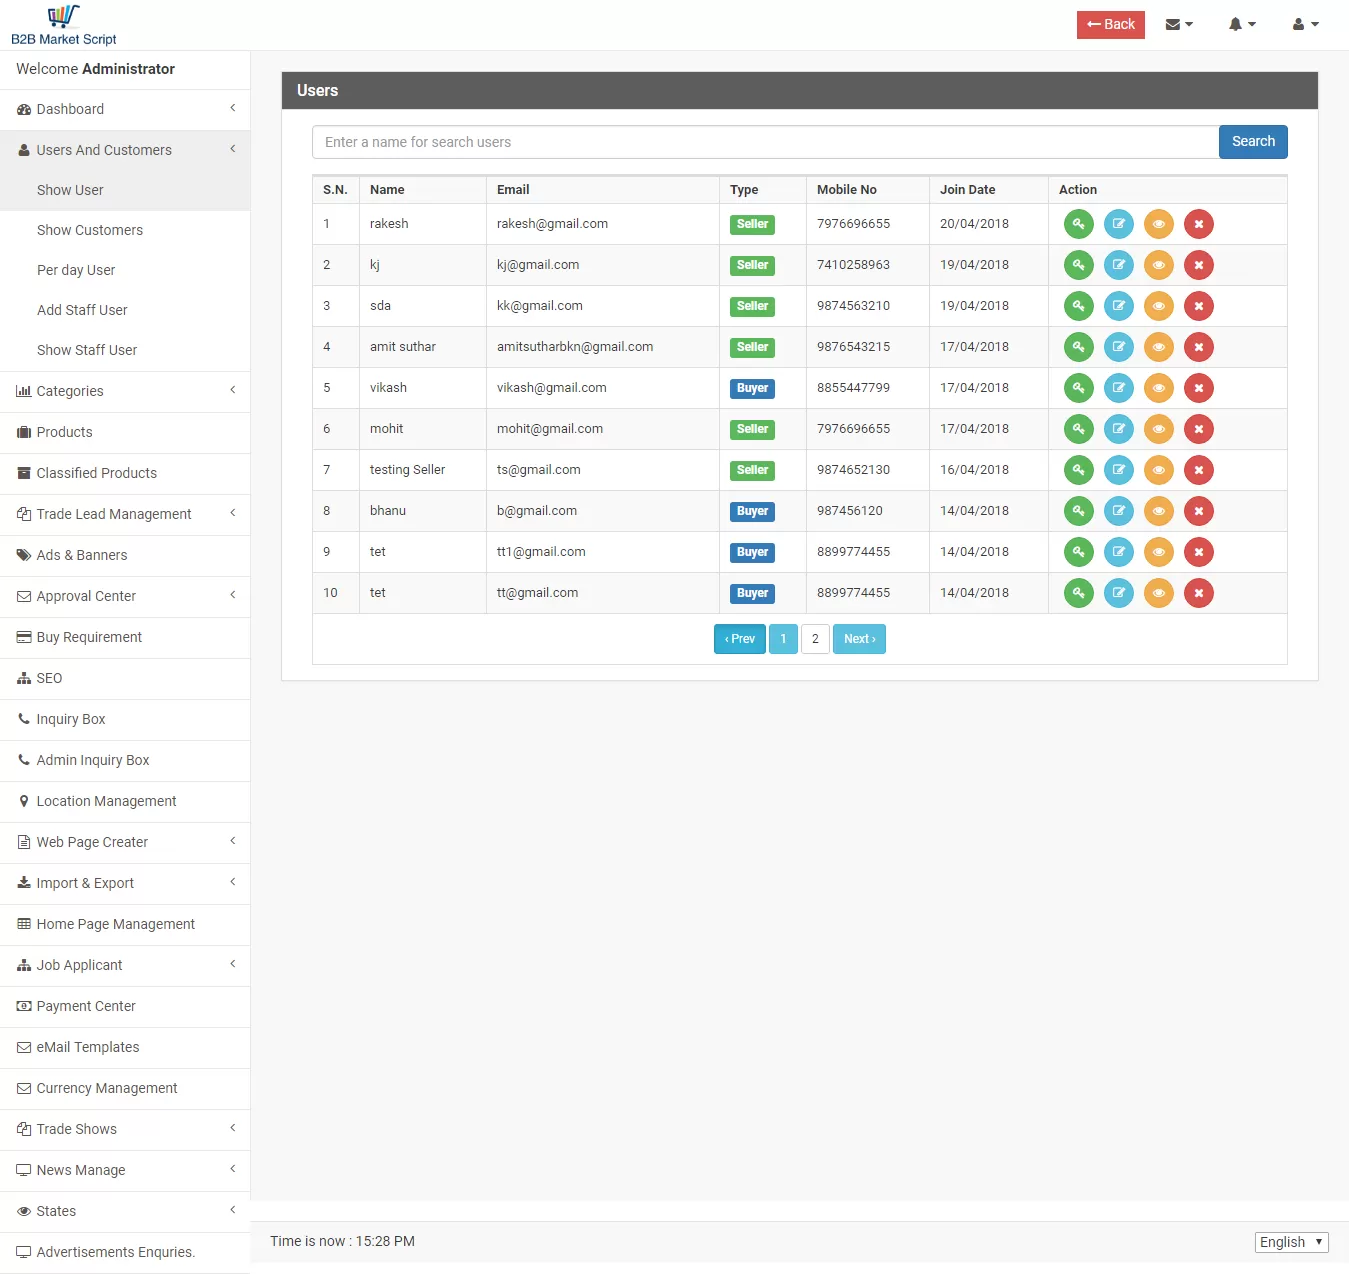Viewport: 1349px width, 1274px height.
Task: Open Add Staff User in sidebar
Action: point(125,310)
